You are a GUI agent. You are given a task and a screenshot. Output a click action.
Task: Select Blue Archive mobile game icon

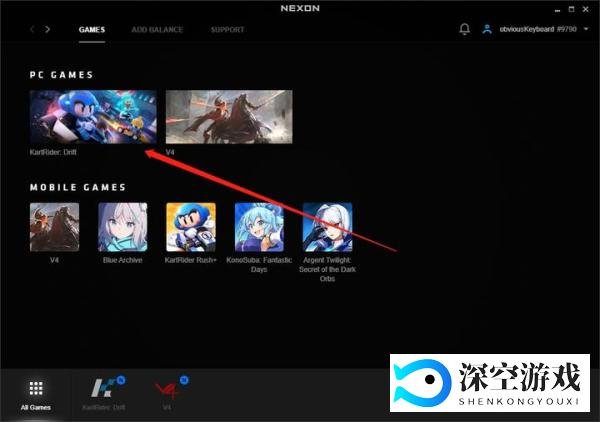(x=122, y=227)
